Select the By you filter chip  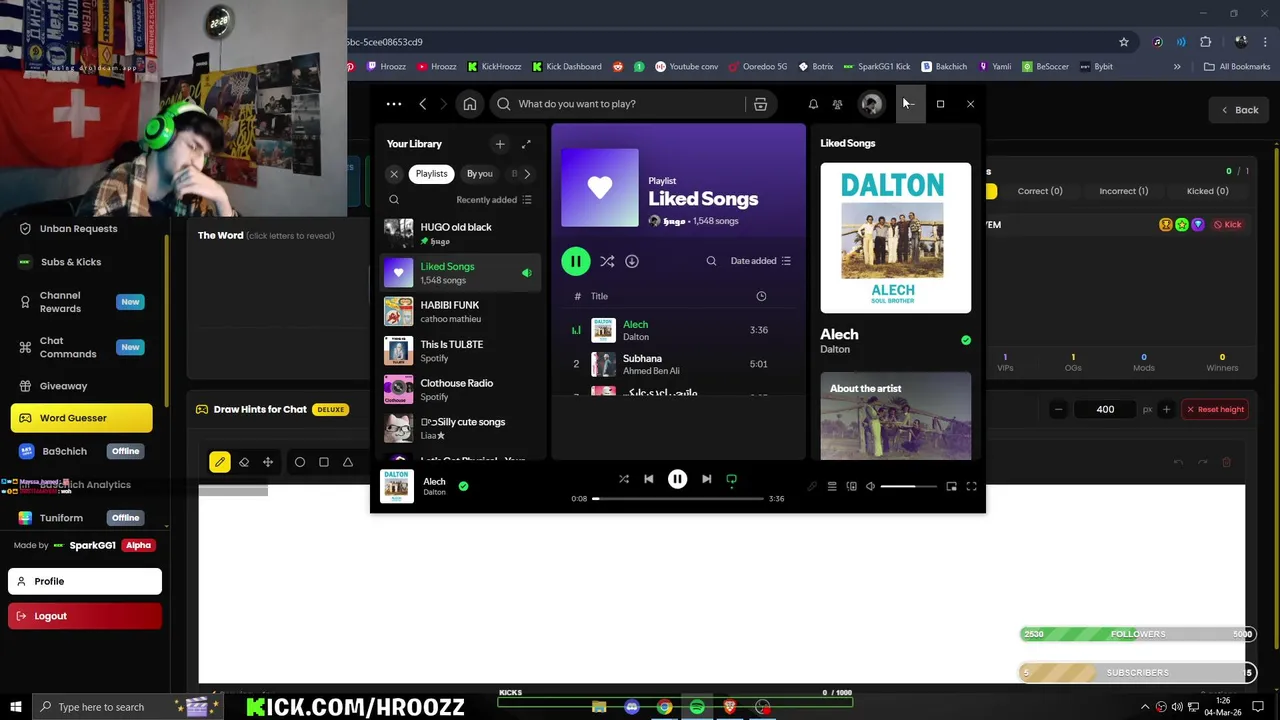click(x=480, y=174)
